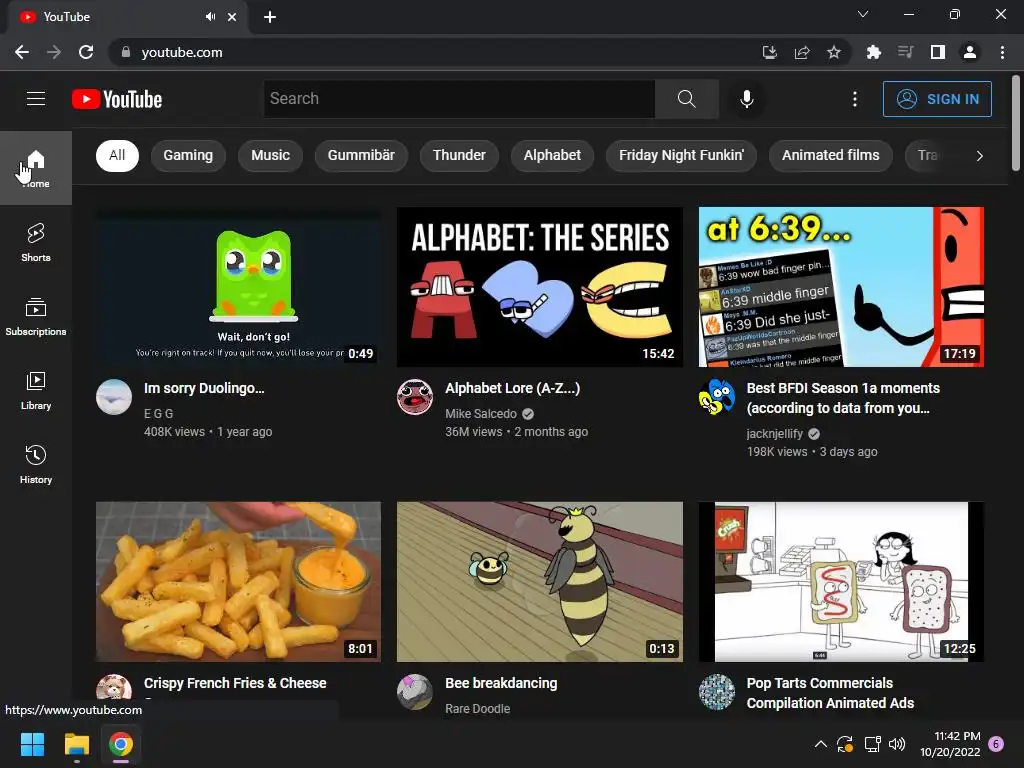Open the 'Im sorry Duolingo...' title
The width and height of the screenshot is (1024, 768).
click(204, 389)
